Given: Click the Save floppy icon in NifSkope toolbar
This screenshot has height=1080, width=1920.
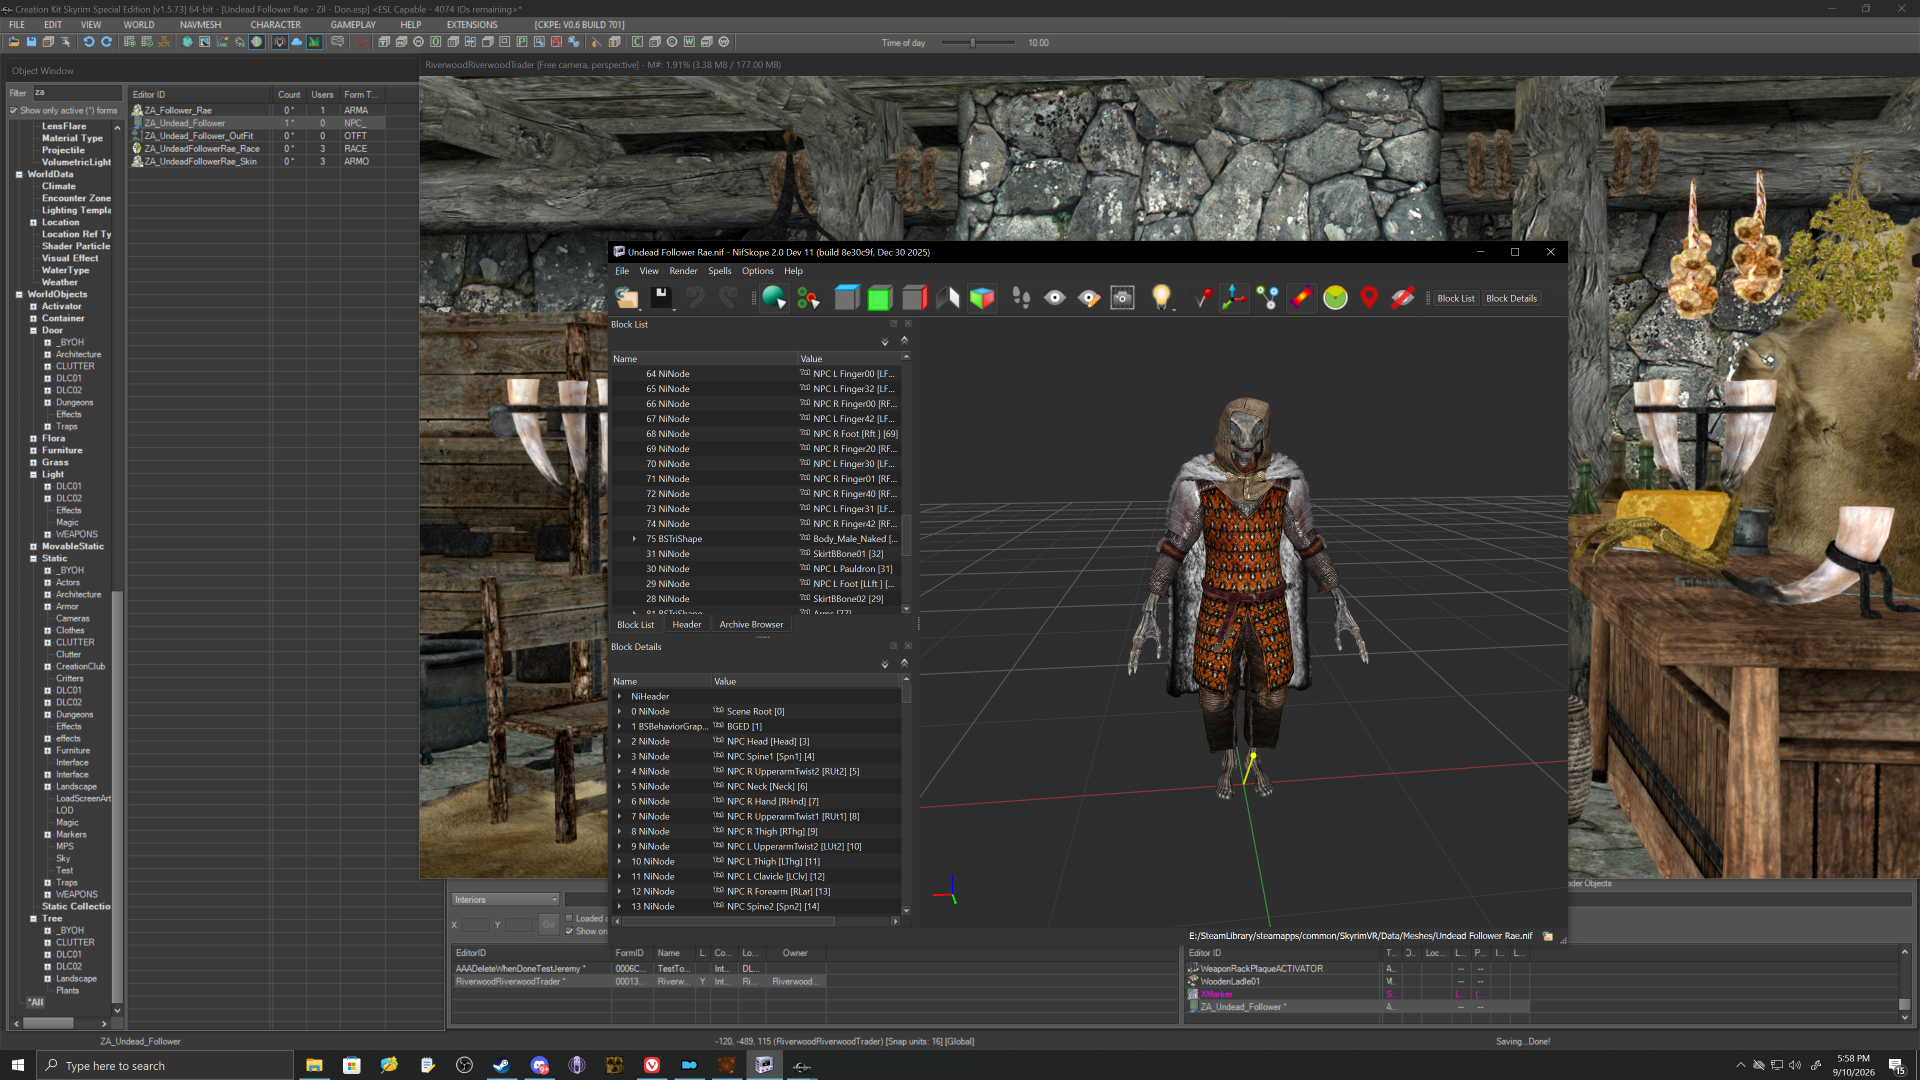Looking at the screenshot, I should coord(661,298).
